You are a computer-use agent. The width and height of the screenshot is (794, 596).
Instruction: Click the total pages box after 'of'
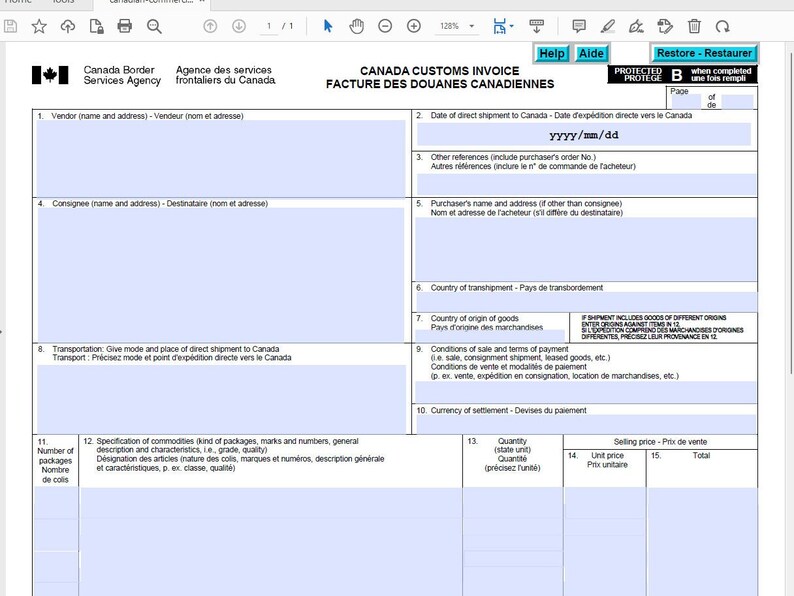pos(737,102)
